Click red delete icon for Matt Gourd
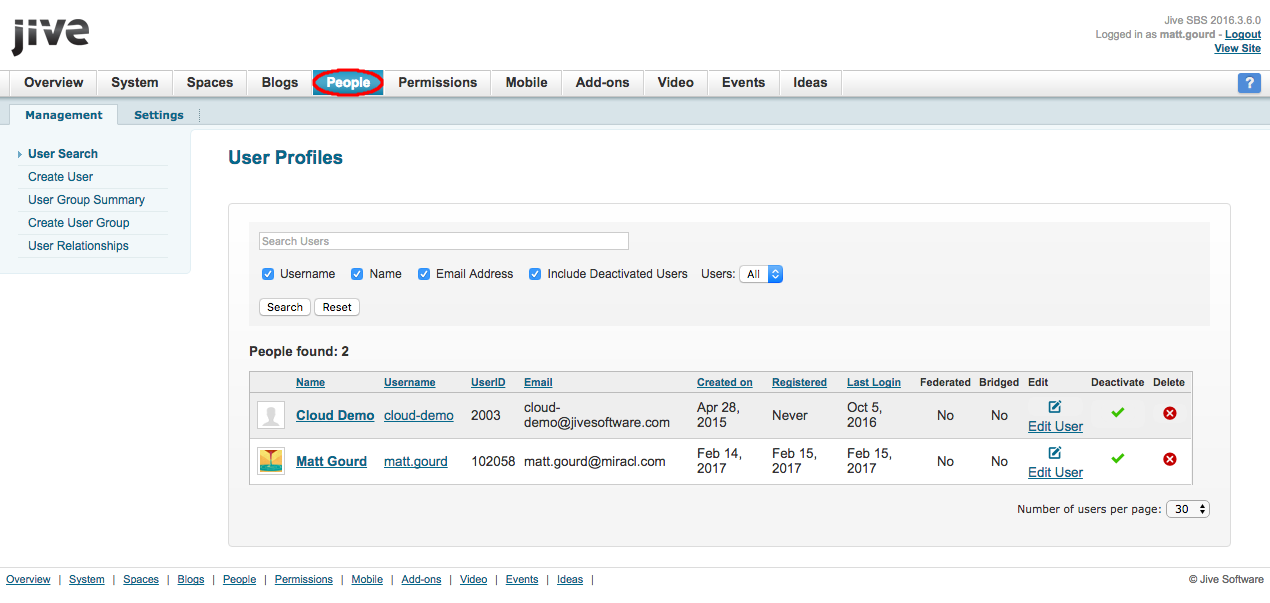The image size is (1270, 603). click(x=1170, y=459)
